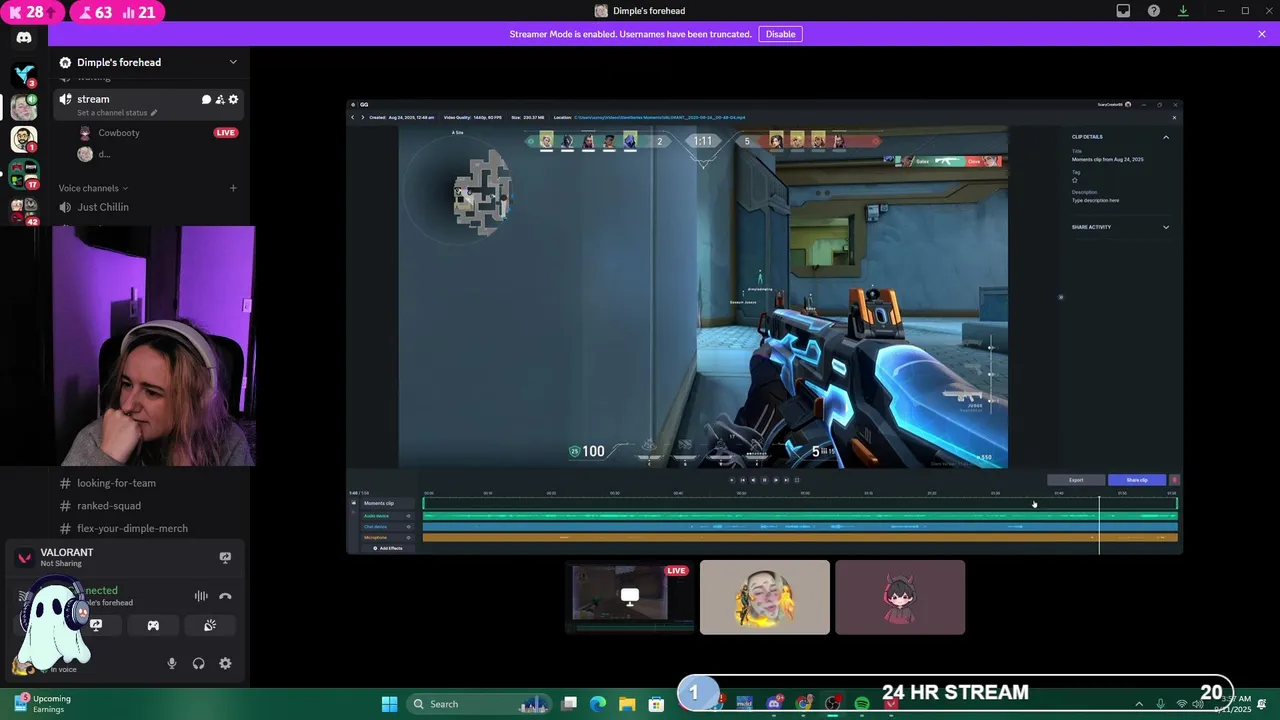Screen dimensions: 1280x720
Task: Click the red delete clip icon
Action: tap(1174, 480)
